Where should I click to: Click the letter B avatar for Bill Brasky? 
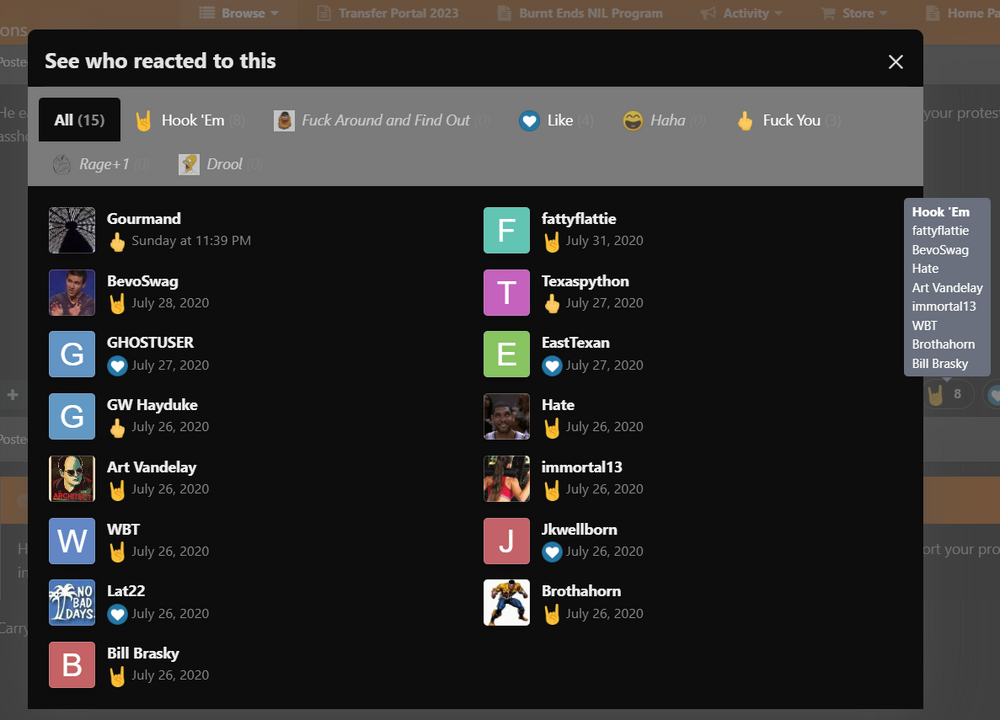(72, 665)
